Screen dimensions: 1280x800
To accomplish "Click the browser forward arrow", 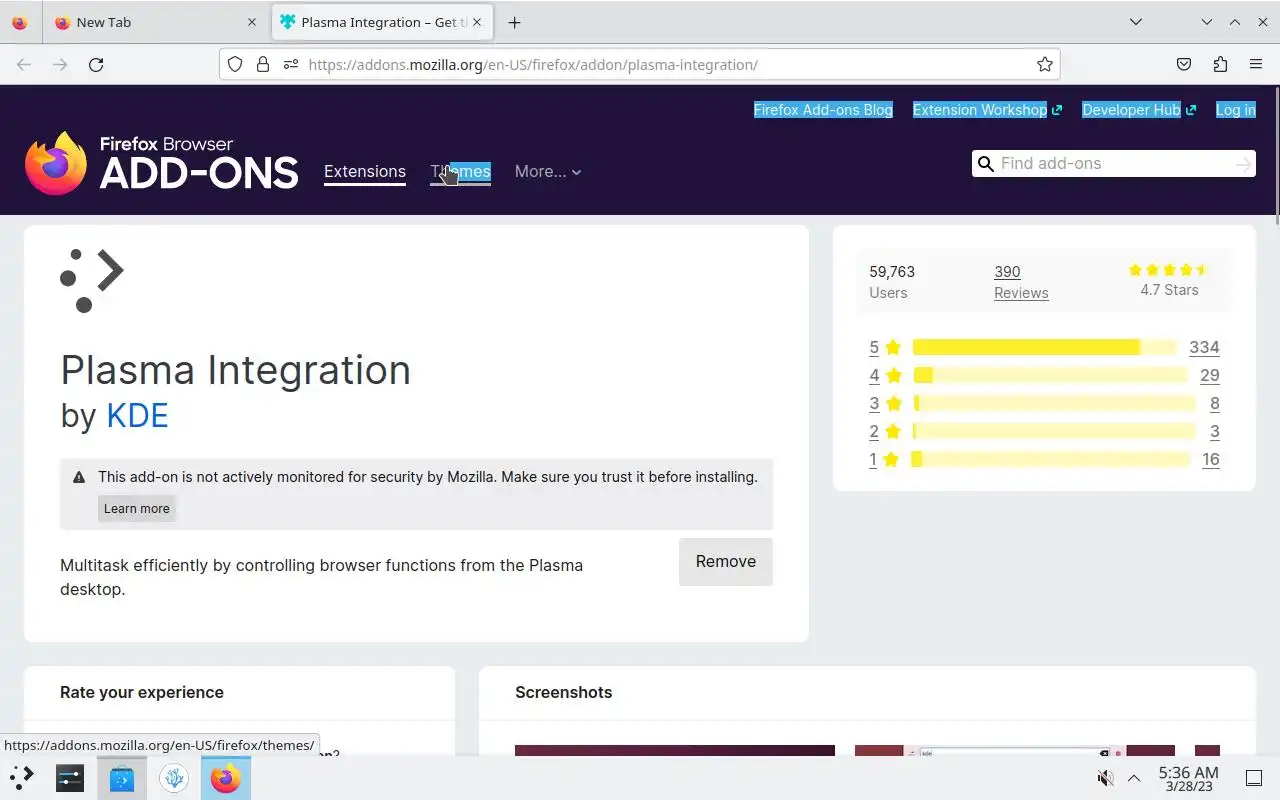I will pos(60,64).
